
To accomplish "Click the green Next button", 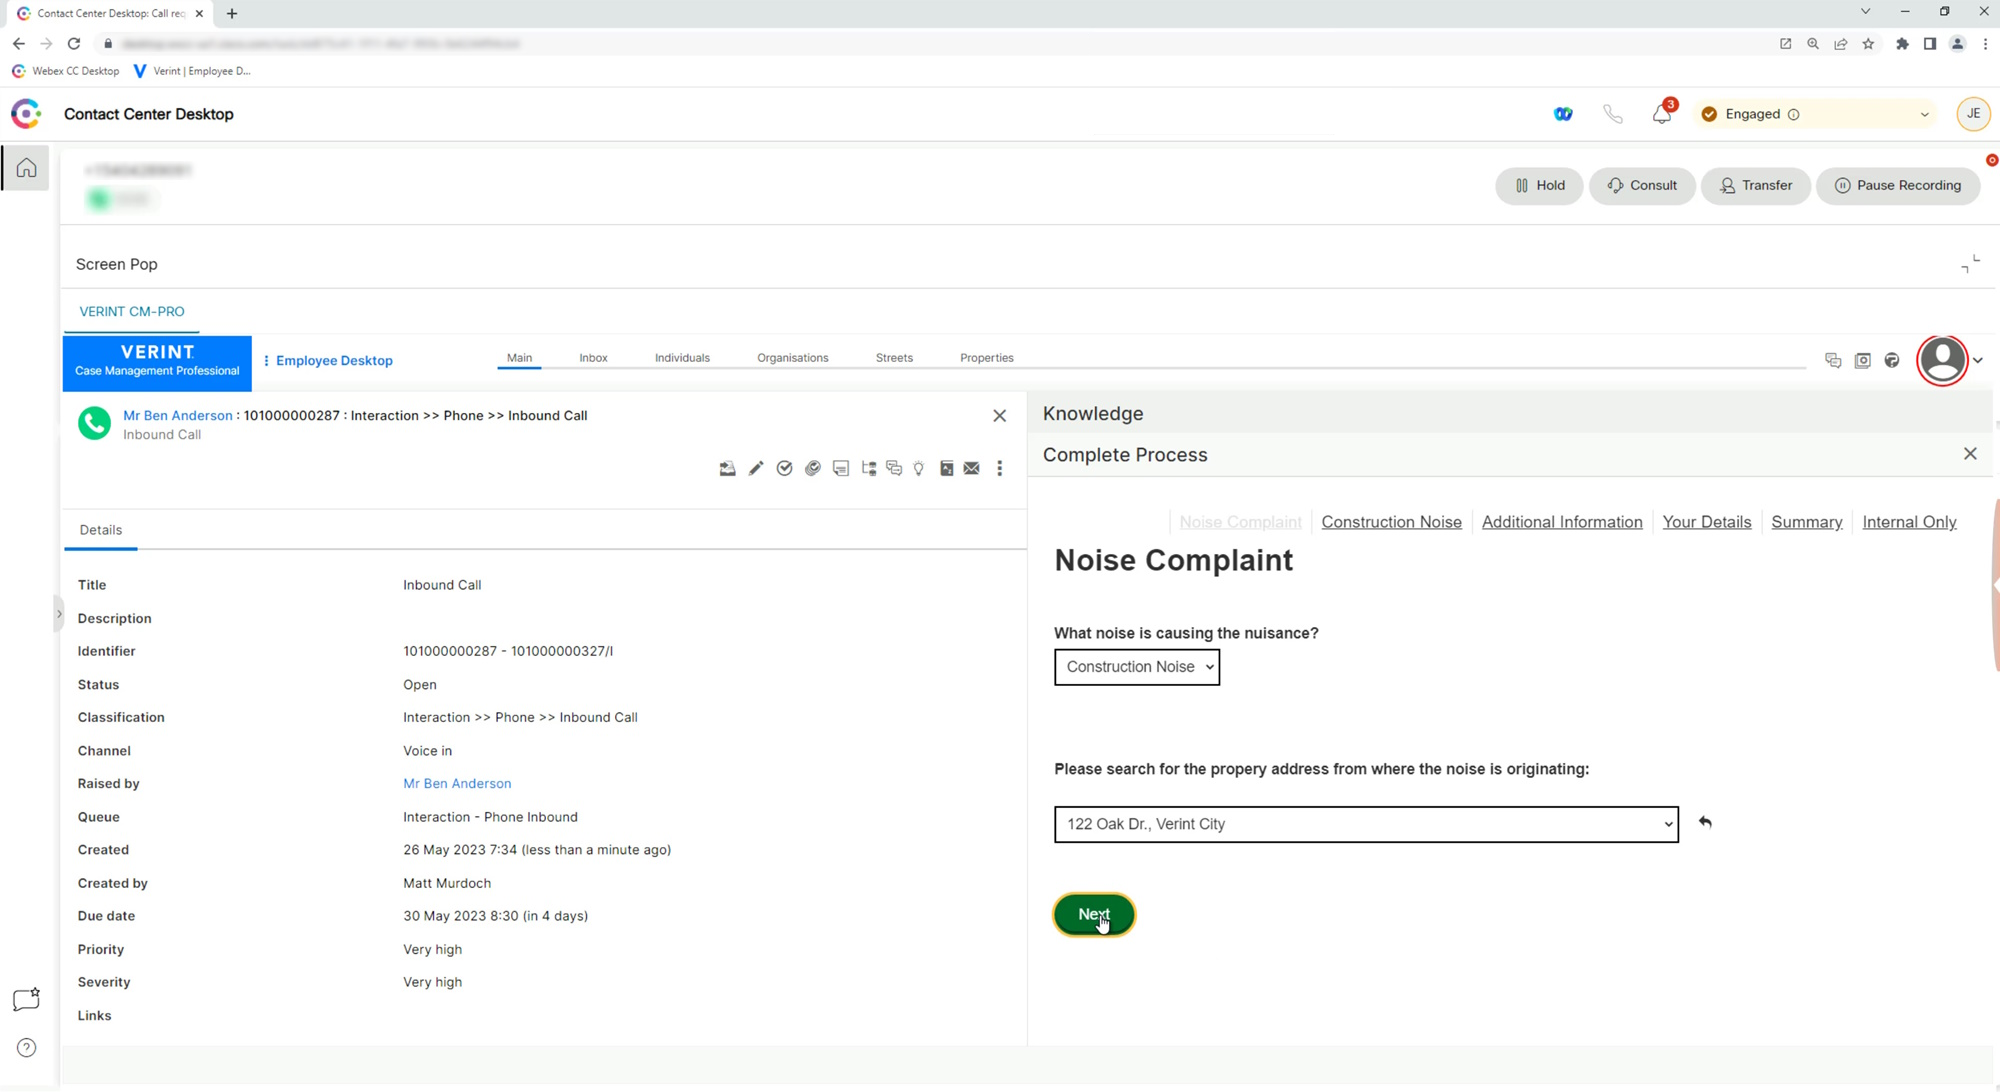I will [x=1093, y=914].
